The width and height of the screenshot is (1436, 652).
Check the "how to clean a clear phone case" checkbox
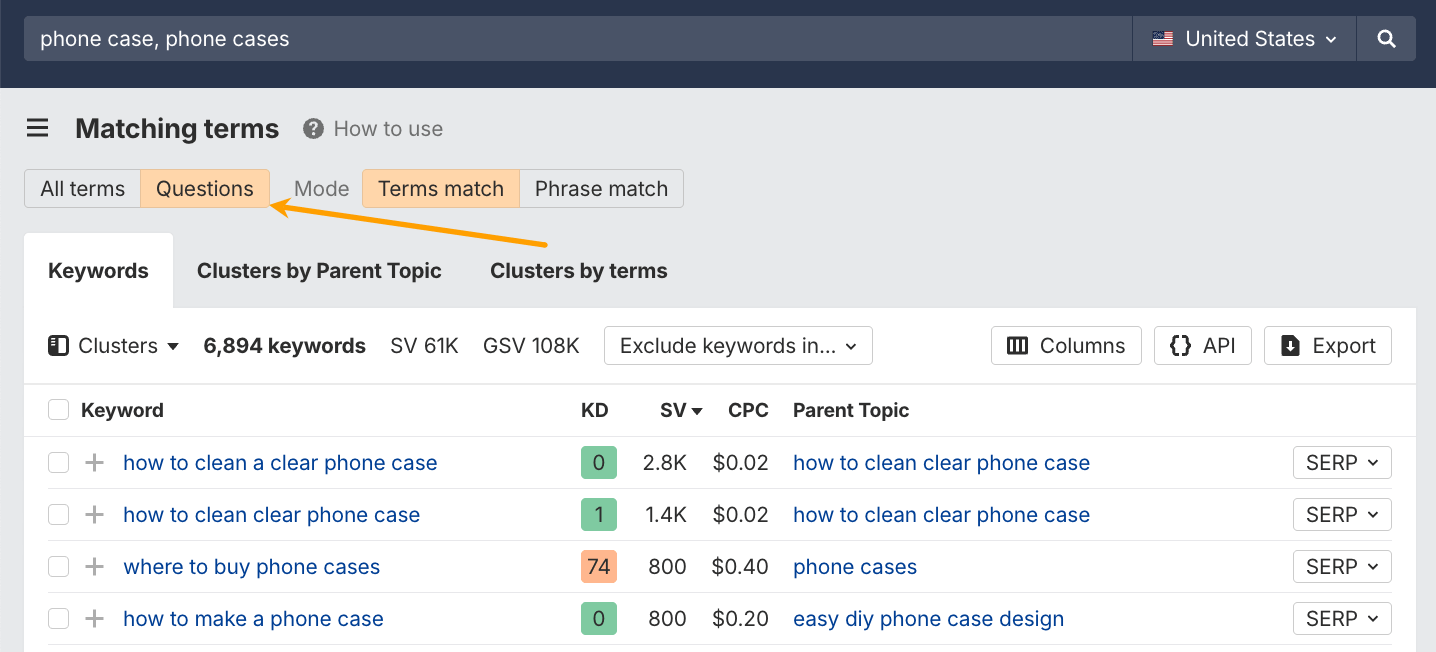[58, 462]
